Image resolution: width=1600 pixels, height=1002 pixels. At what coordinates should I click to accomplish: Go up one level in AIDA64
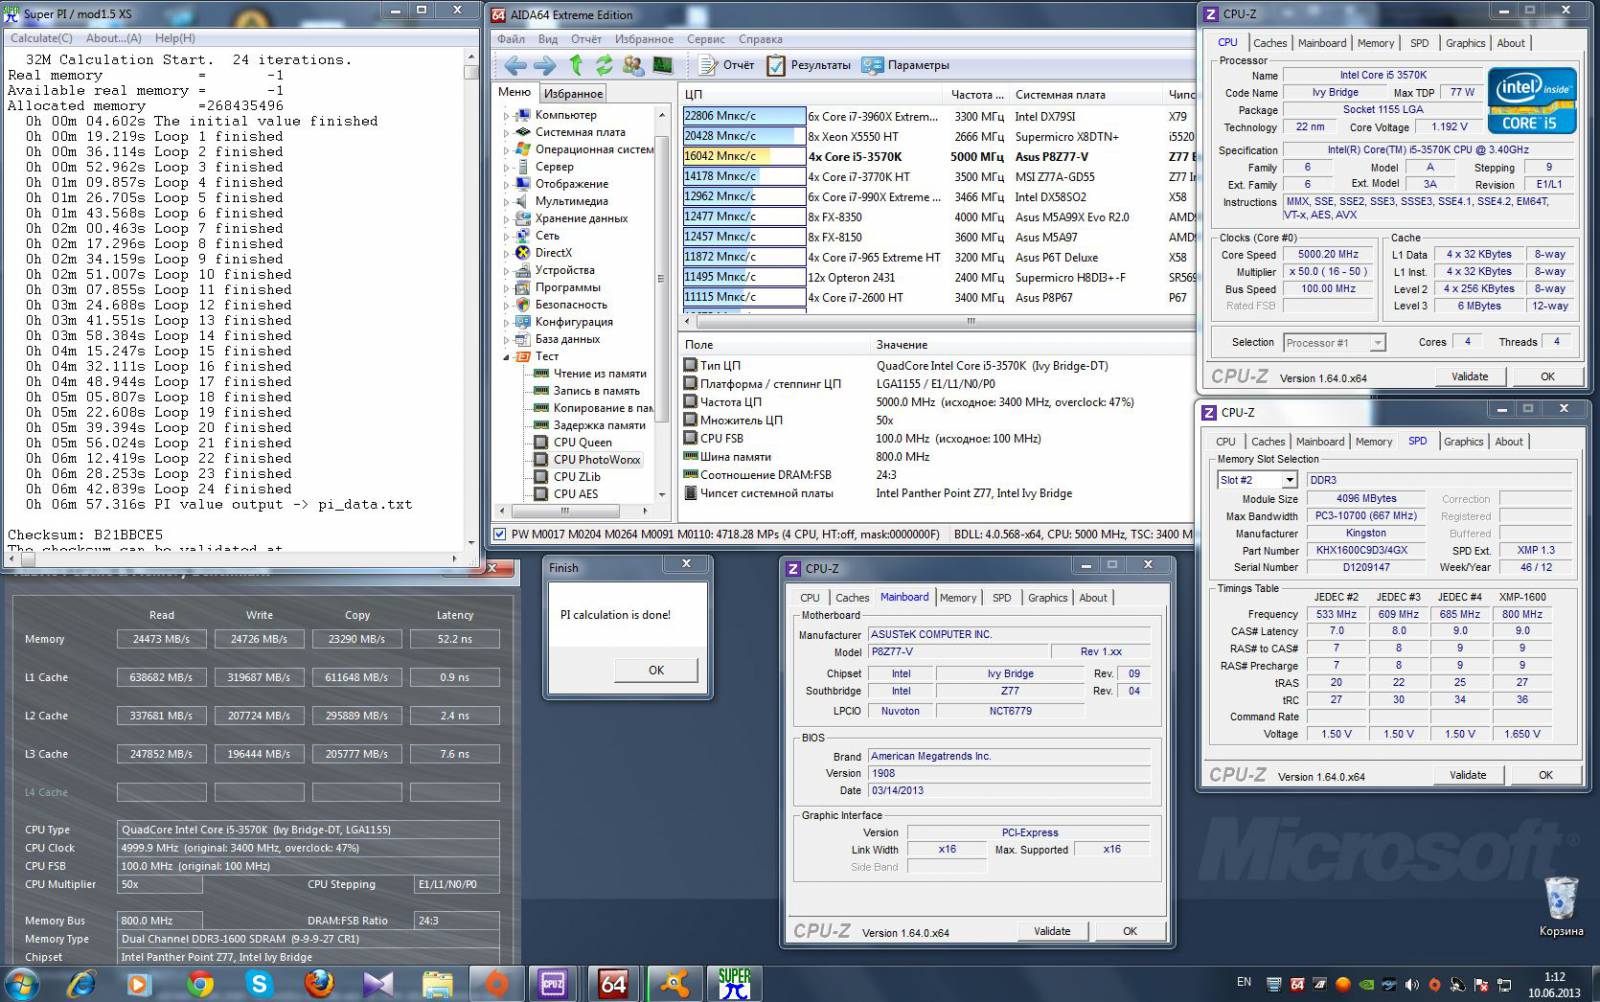pyautogui.click(x=576, y=65)
